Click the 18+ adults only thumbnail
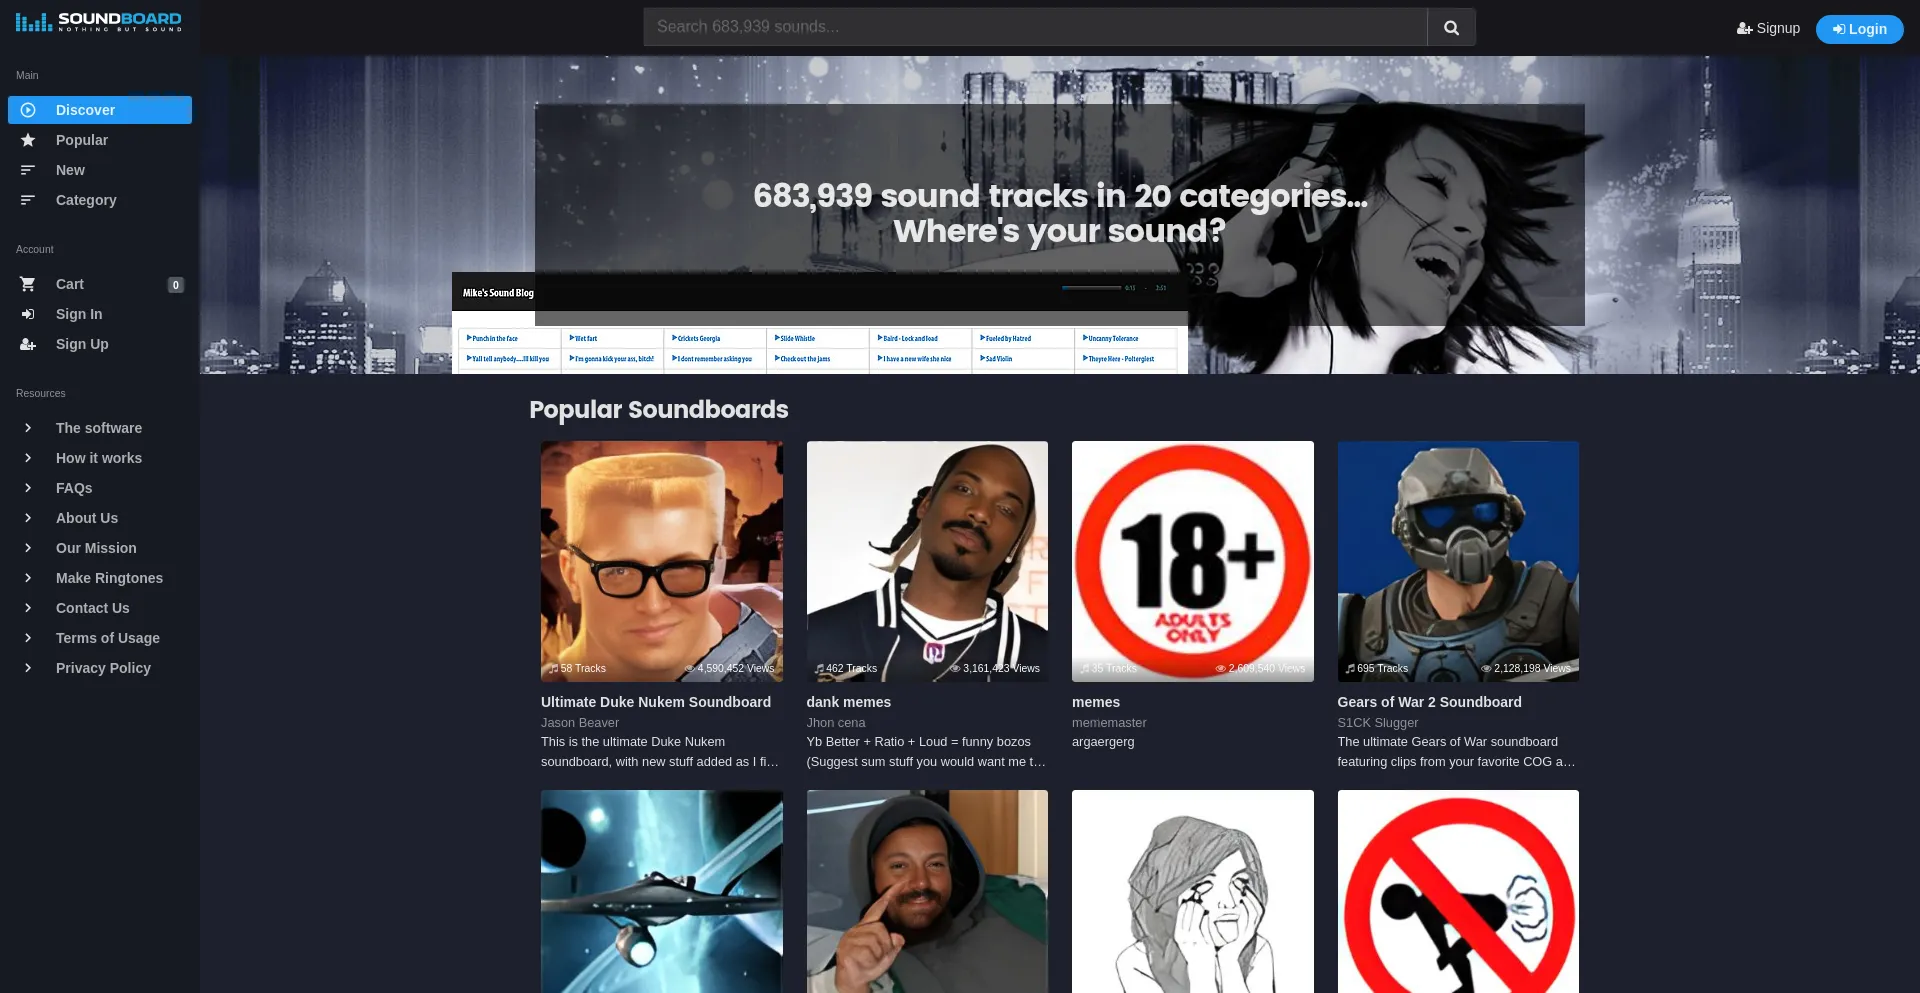Screen dimensions: 1920x993 click(x=1193, y=561)
